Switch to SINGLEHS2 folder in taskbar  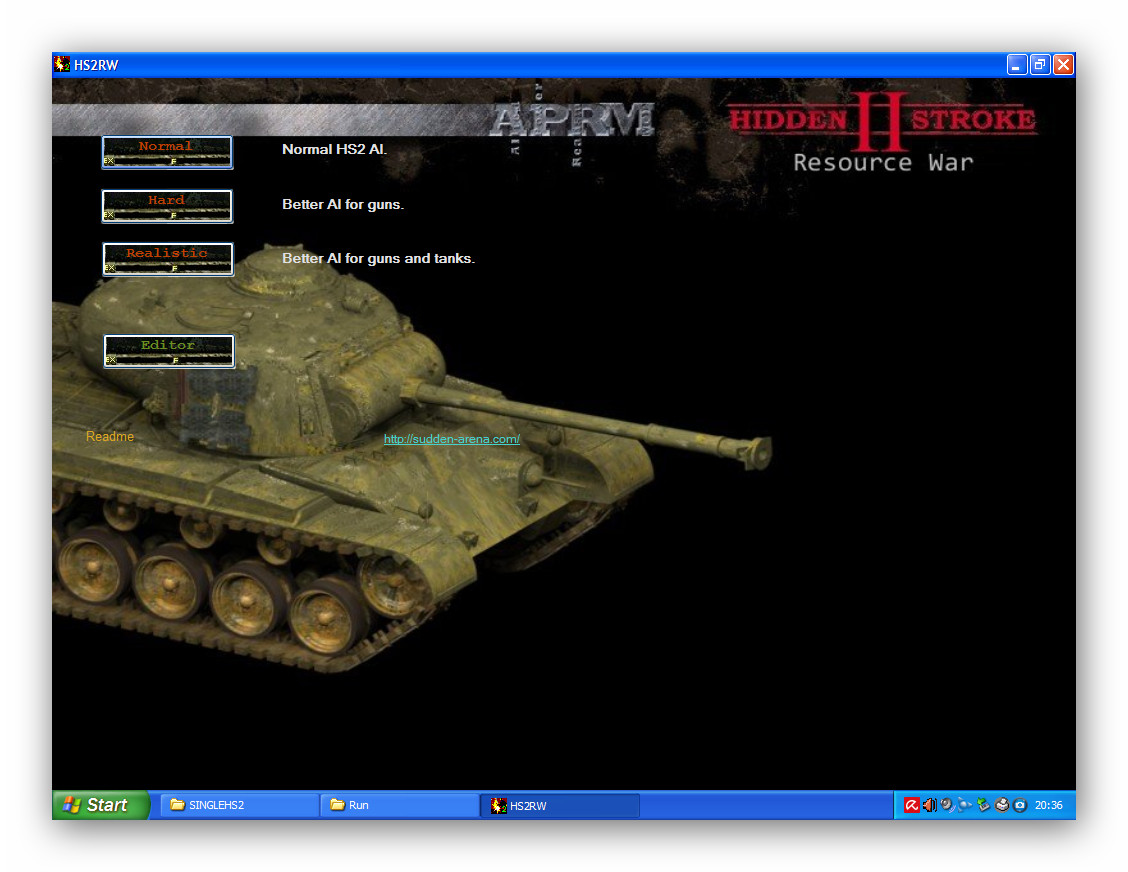click(240, 805)
